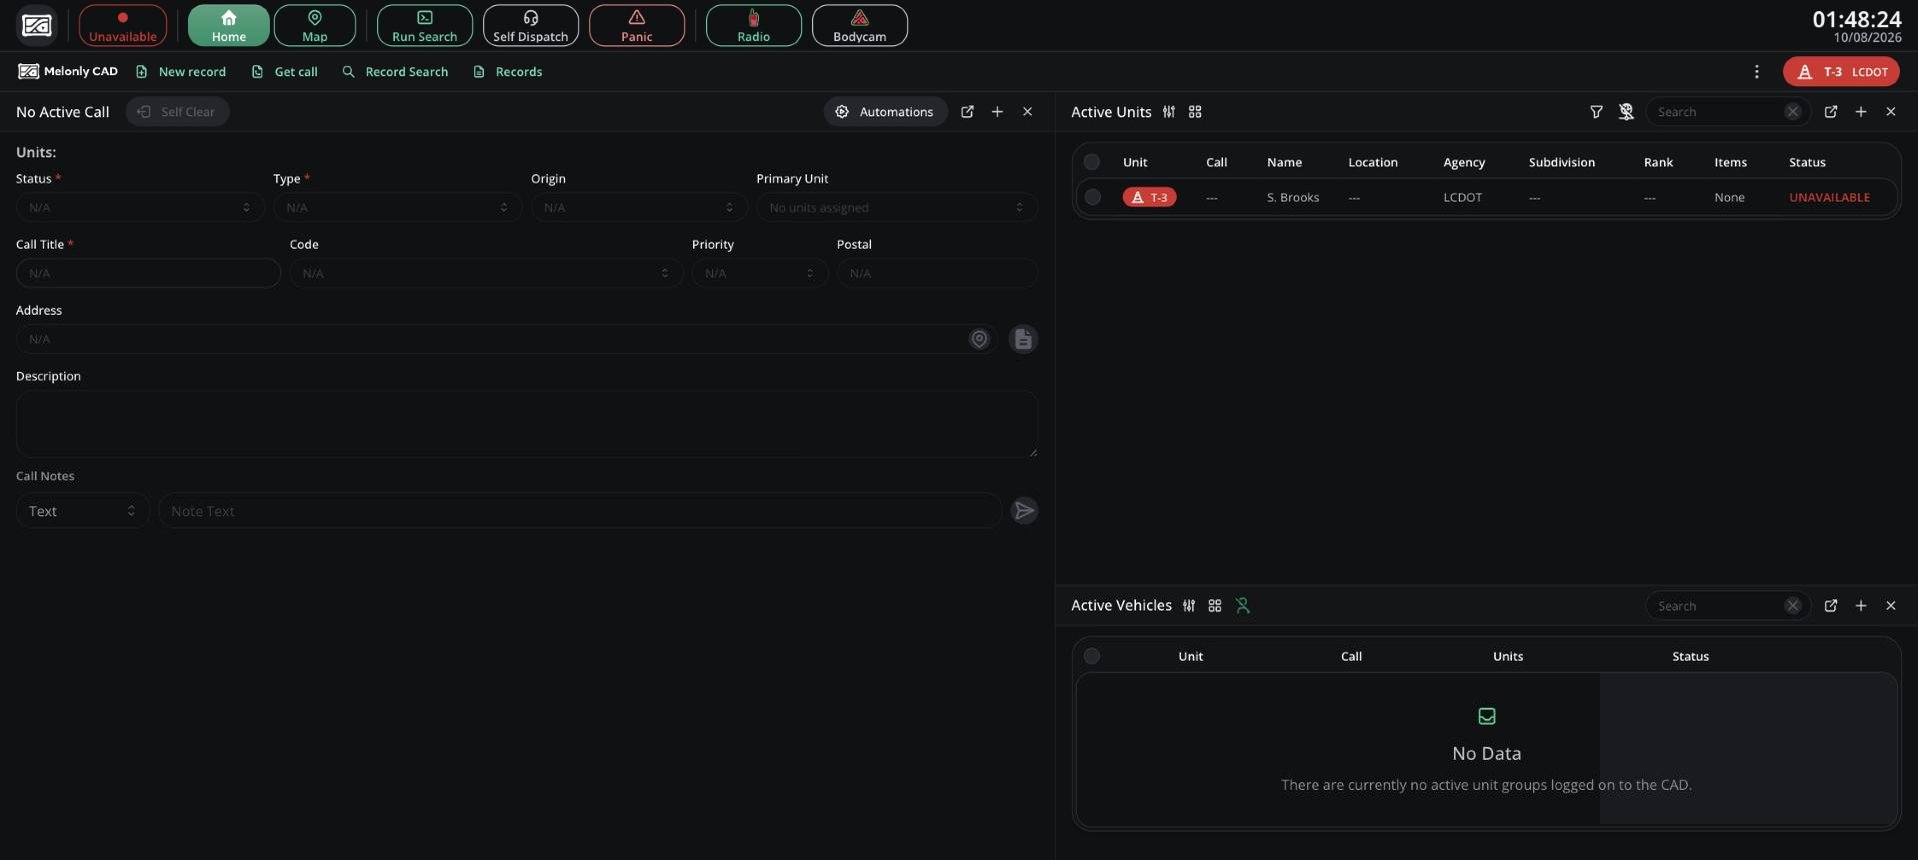Click the Call Title input field
The width and height of the screenshot is (1918, 860).
pyautogui.click(x=148, y=273)
